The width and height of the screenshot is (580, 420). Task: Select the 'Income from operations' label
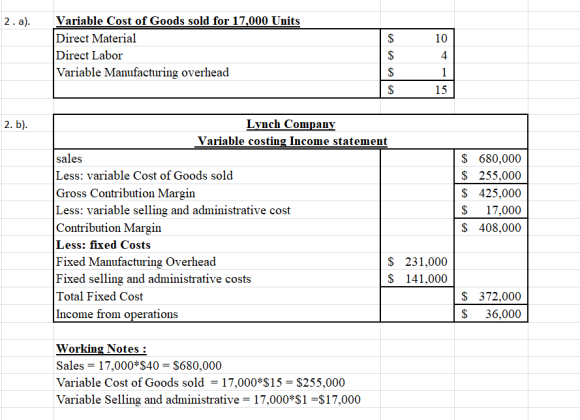117,314
